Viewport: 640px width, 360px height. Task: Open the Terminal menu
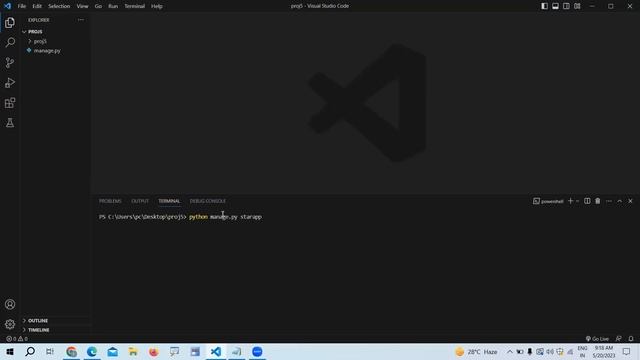pyautogui.click(x=134, y=6)
